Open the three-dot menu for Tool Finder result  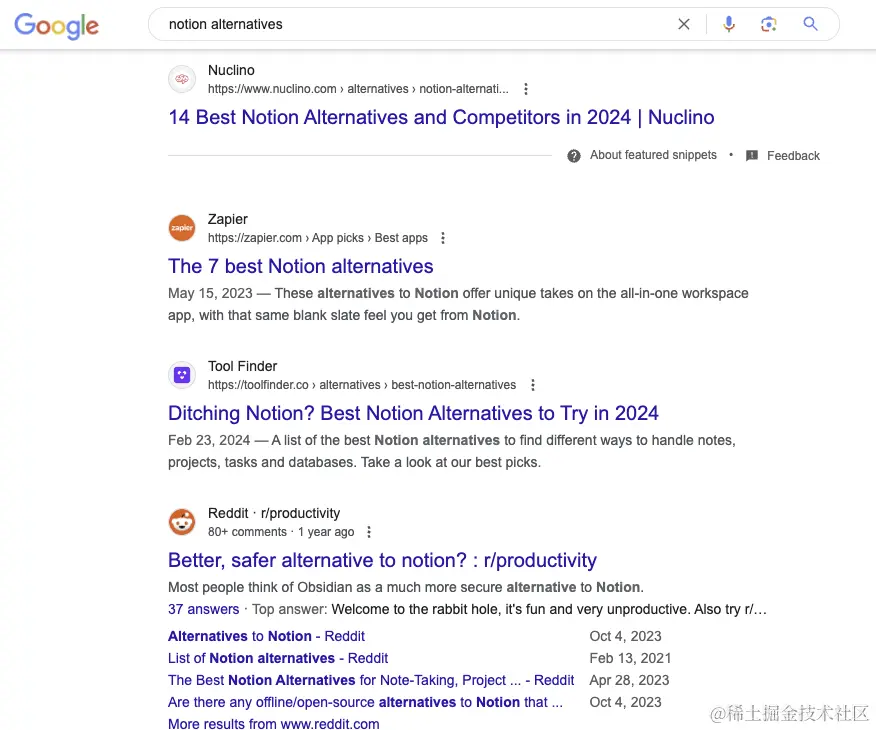pyautogui.click(x=533, y=385)
